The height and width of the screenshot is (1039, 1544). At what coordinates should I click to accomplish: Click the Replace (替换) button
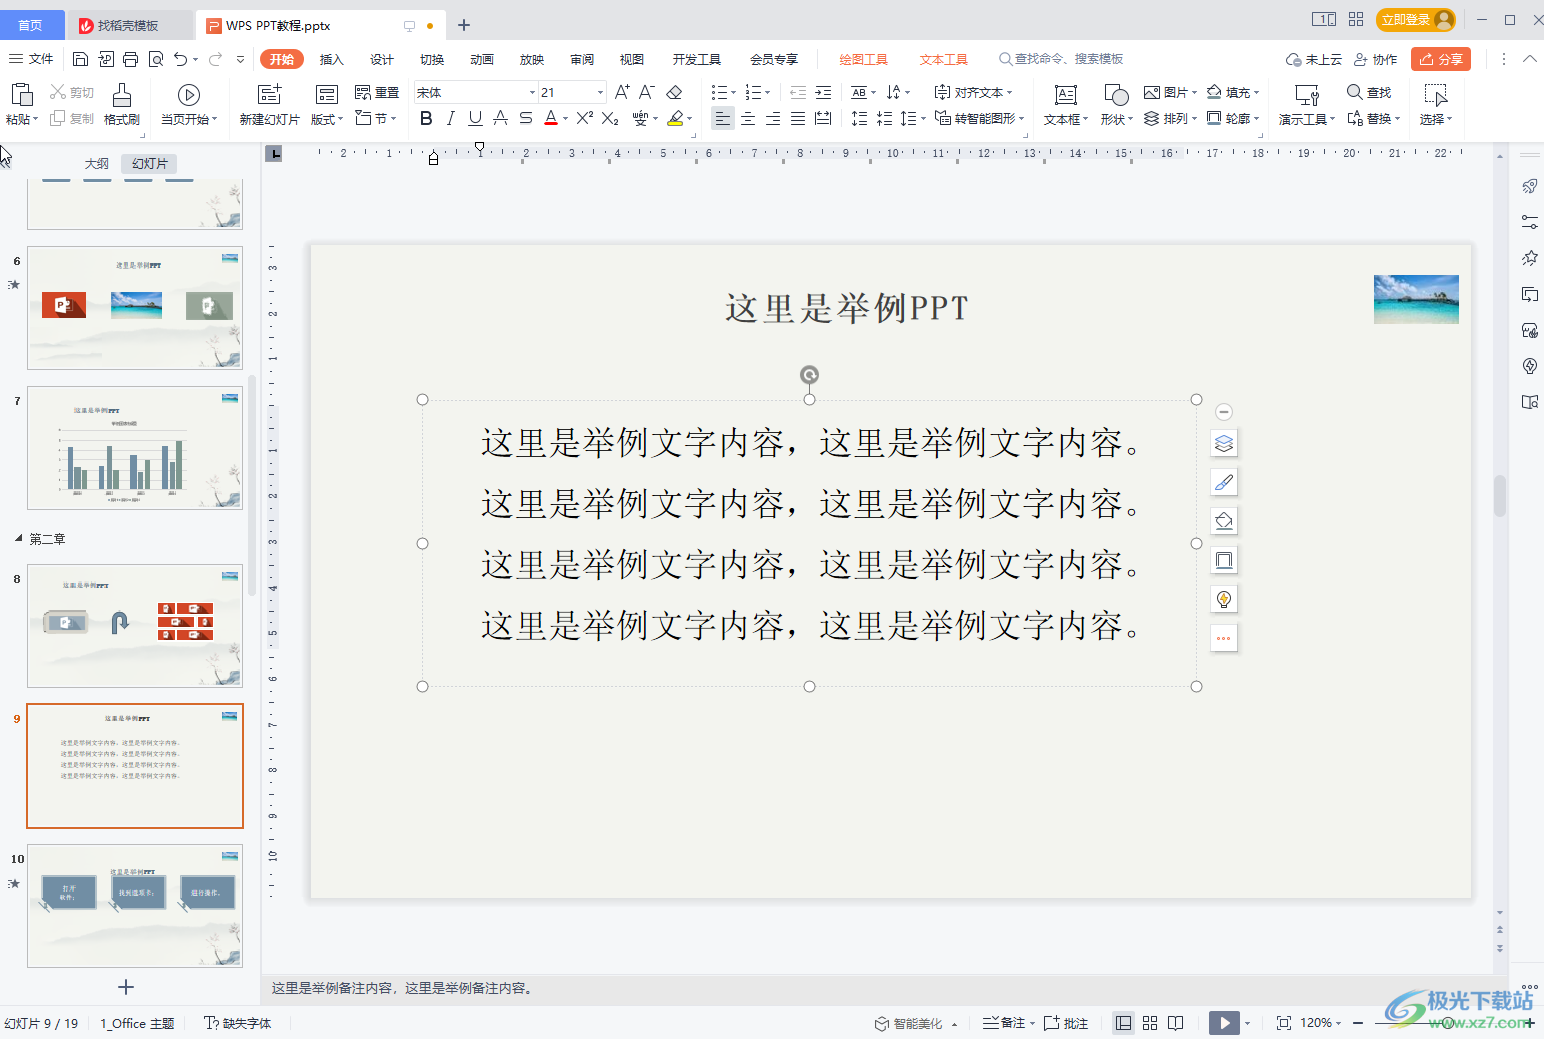point(1373,118)
